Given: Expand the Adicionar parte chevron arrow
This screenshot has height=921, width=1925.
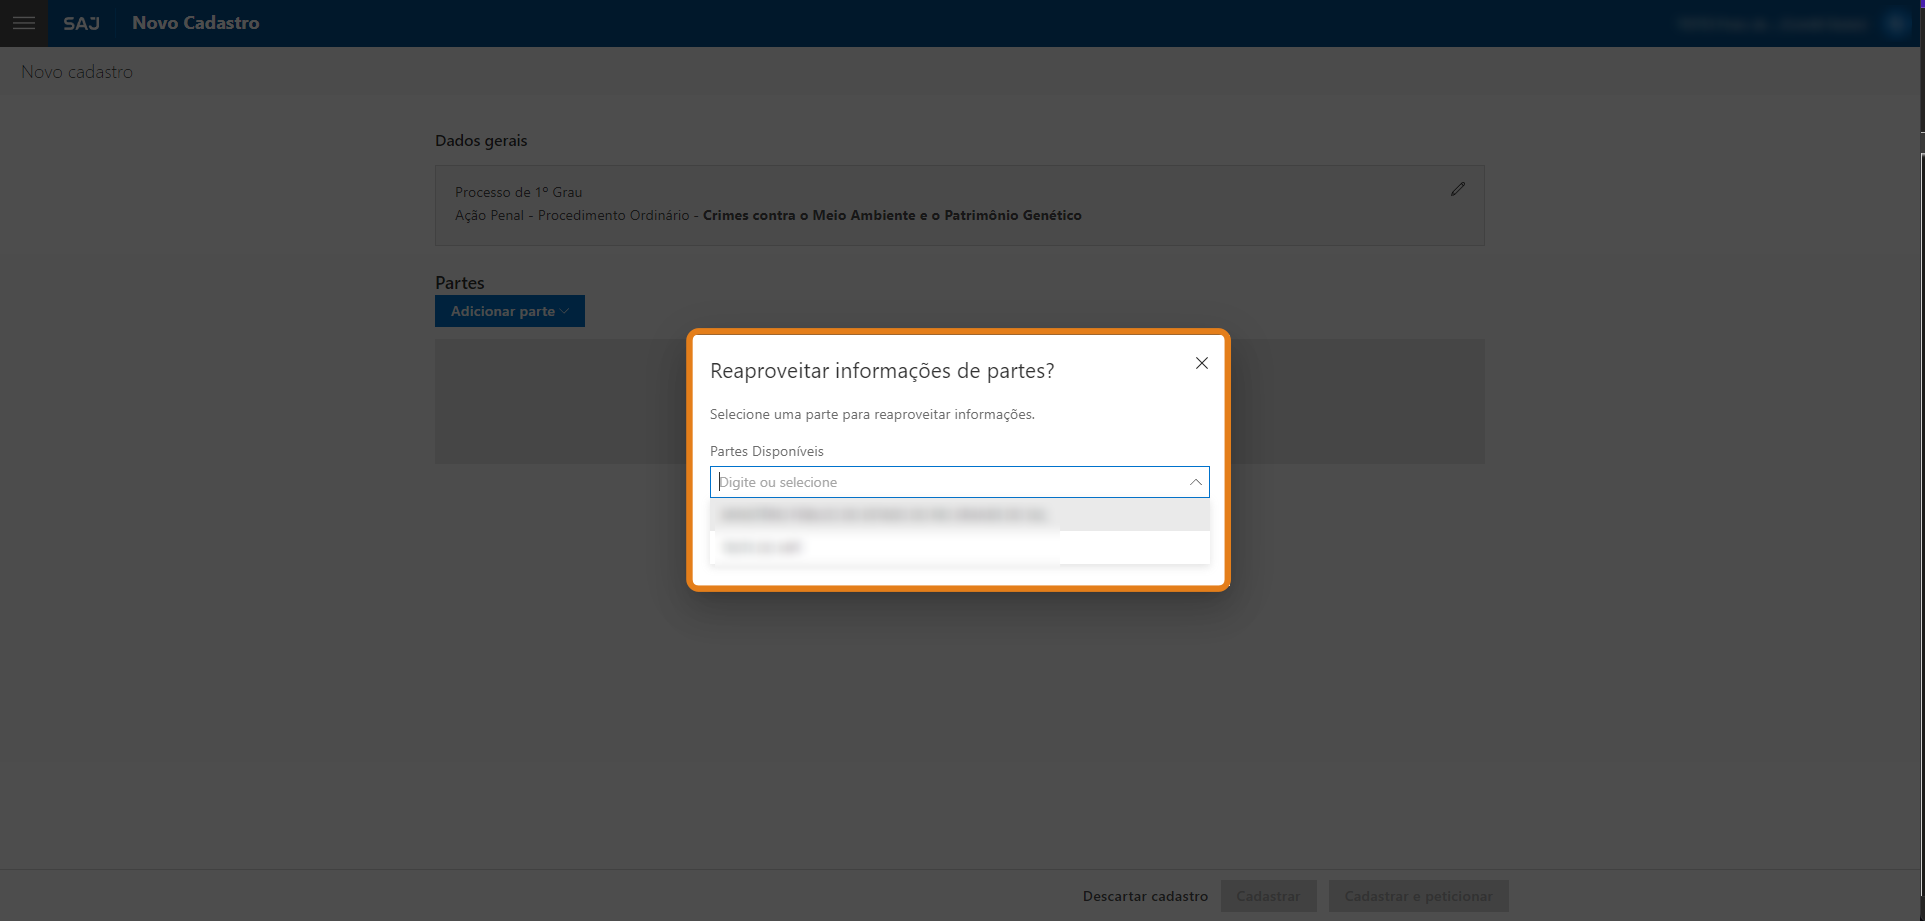Looking at the screenshot, I should 565,312.
